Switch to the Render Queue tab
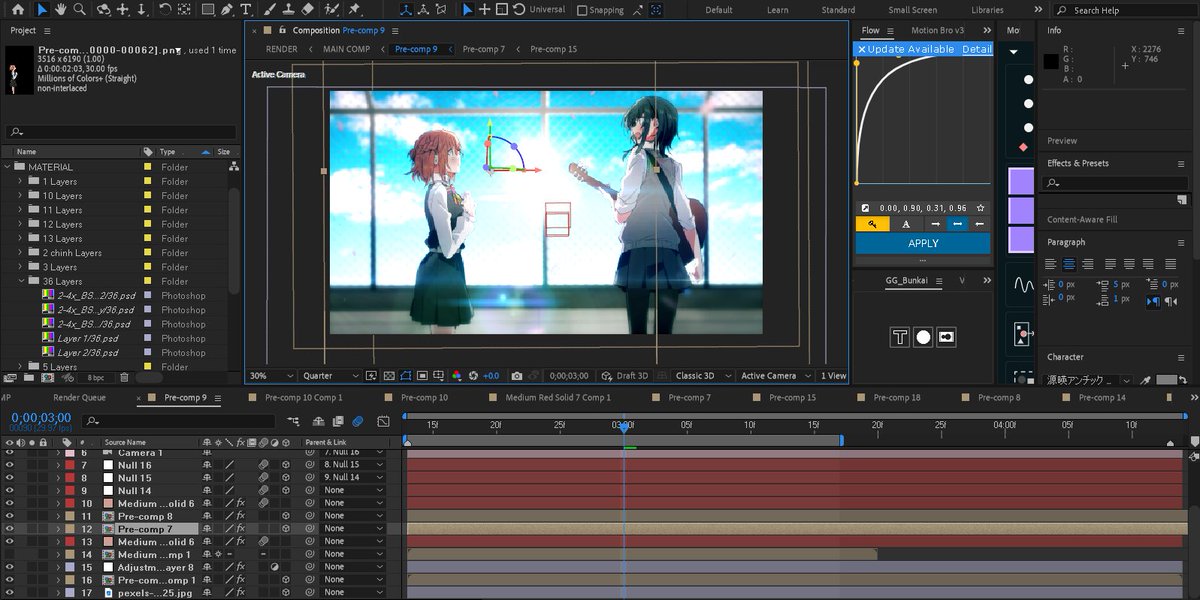The height and width of the screenshot is (600, 1200). pyautogui.click(x=79, y=398)
